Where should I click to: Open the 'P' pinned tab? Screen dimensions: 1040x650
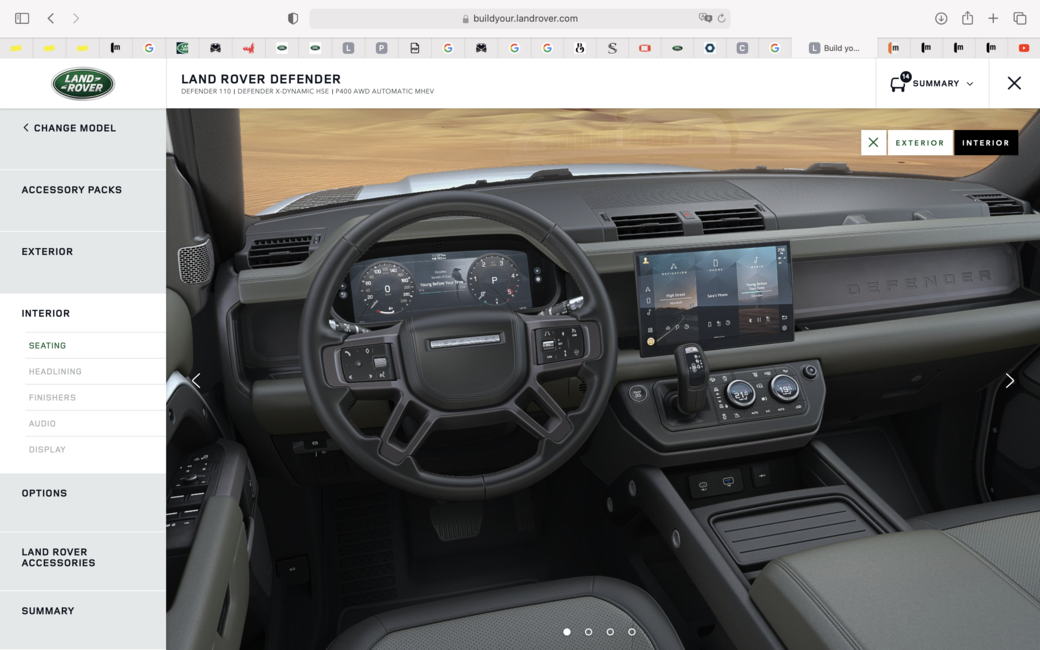tap(381, 48)
